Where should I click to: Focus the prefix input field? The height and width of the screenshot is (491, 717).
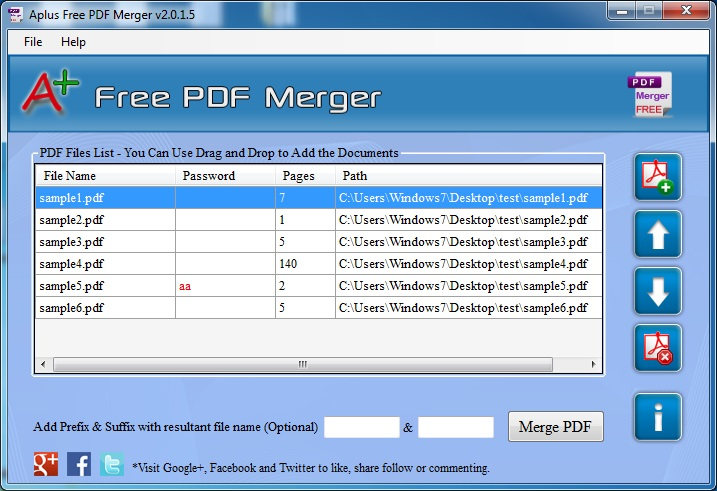coord(362,427)
